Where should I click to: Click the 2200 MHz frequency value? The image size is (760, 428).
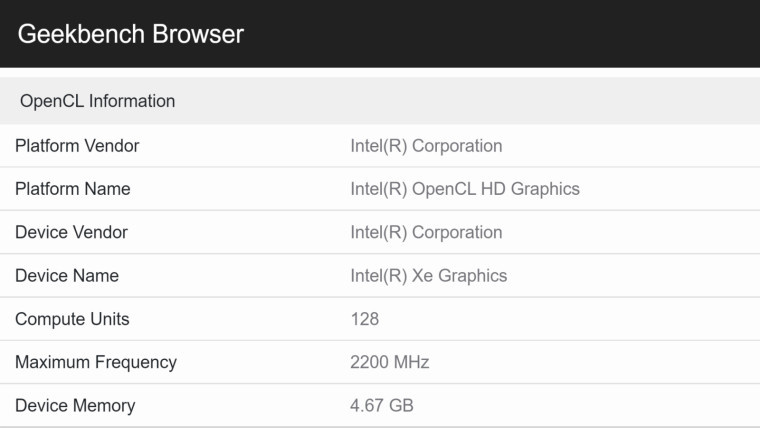point(390,362)
